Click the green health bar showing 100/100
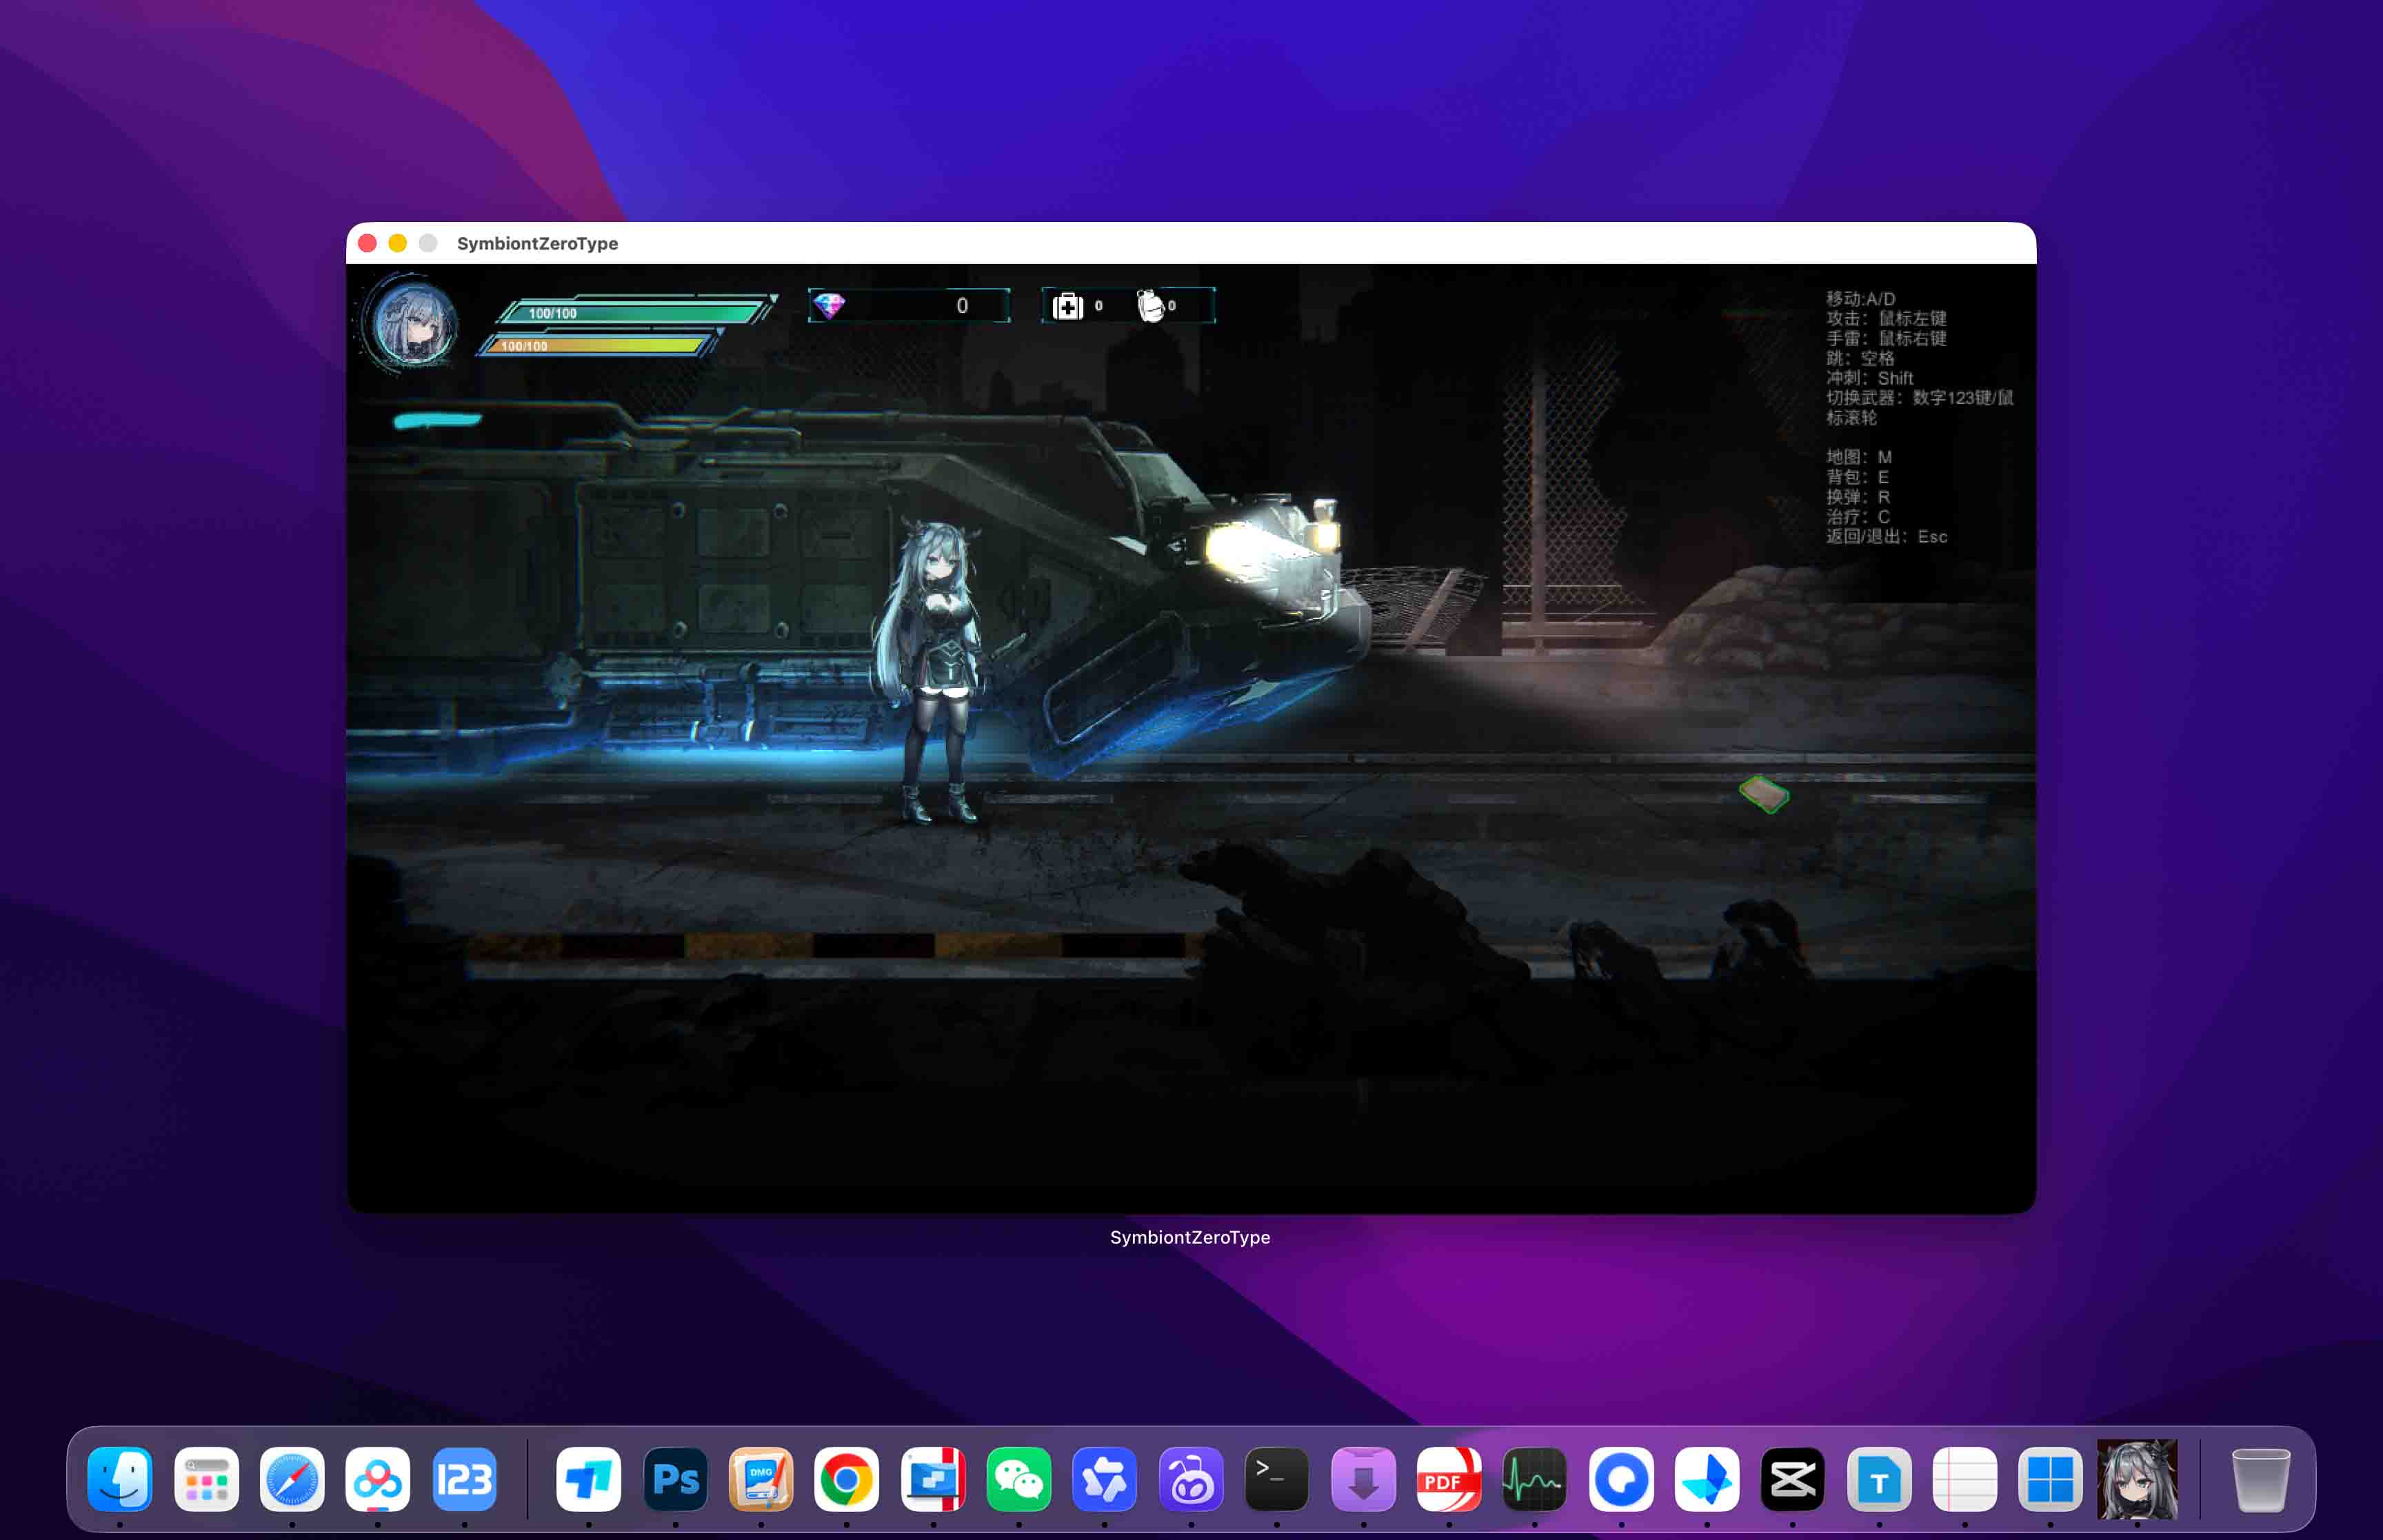 point(636,312)
